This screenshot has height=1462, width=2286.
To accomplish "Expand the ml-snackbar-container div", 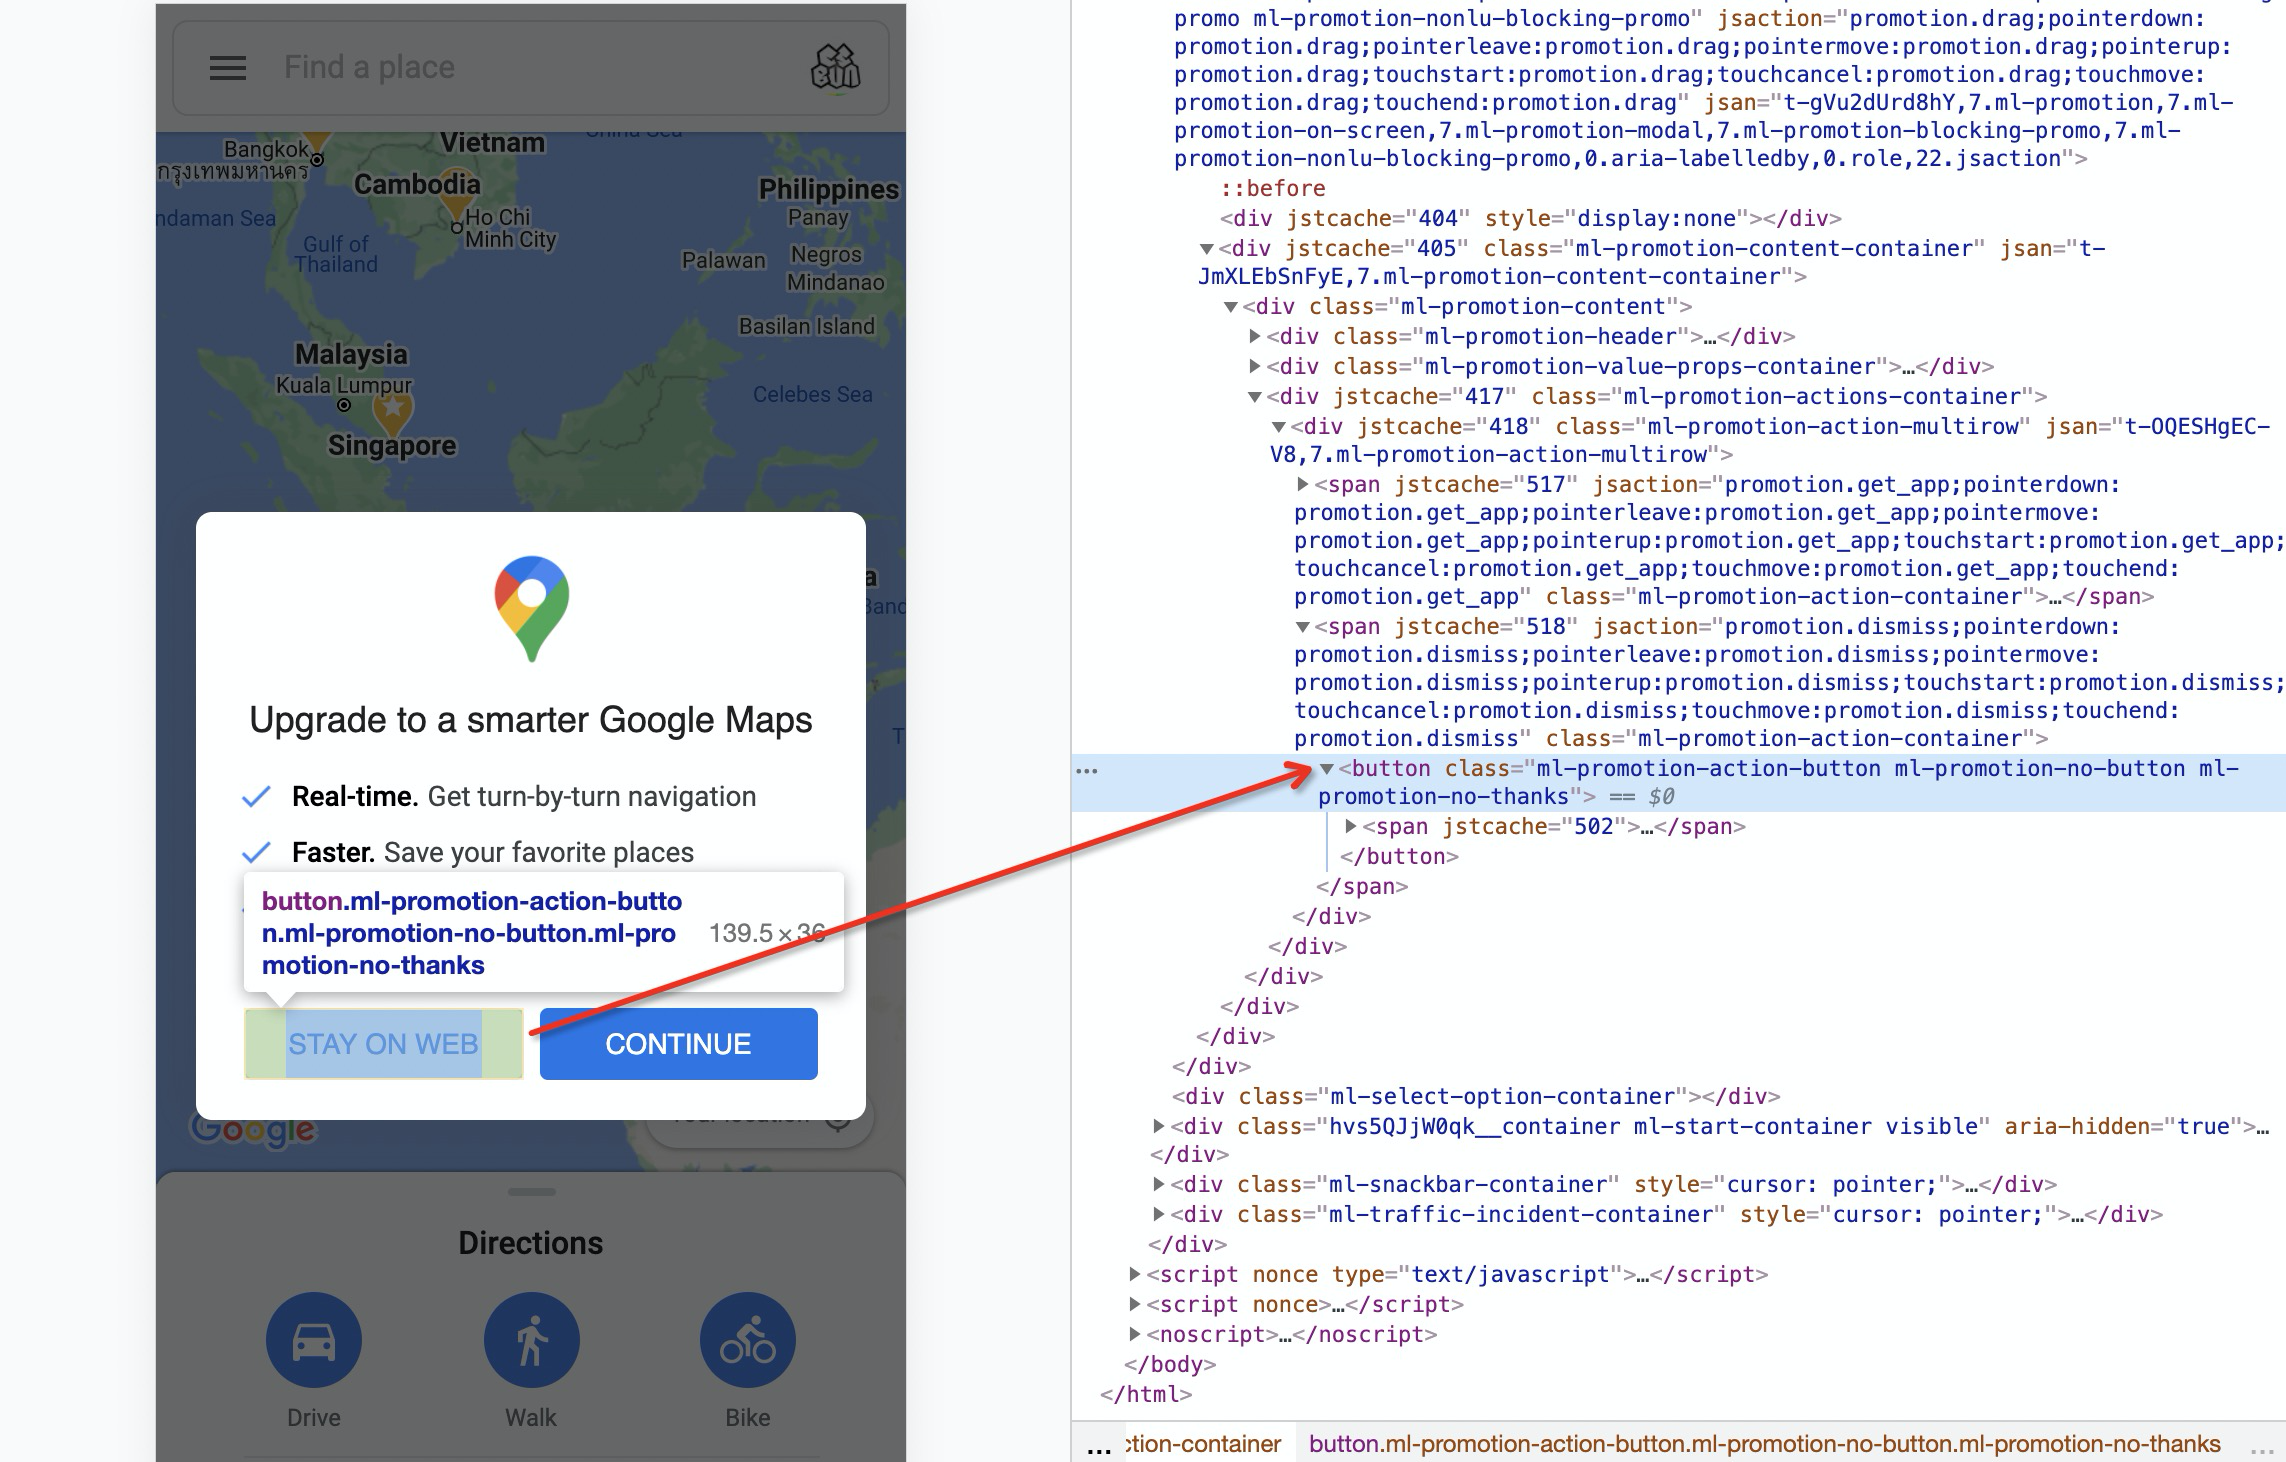I will tap(1159, 1185).
